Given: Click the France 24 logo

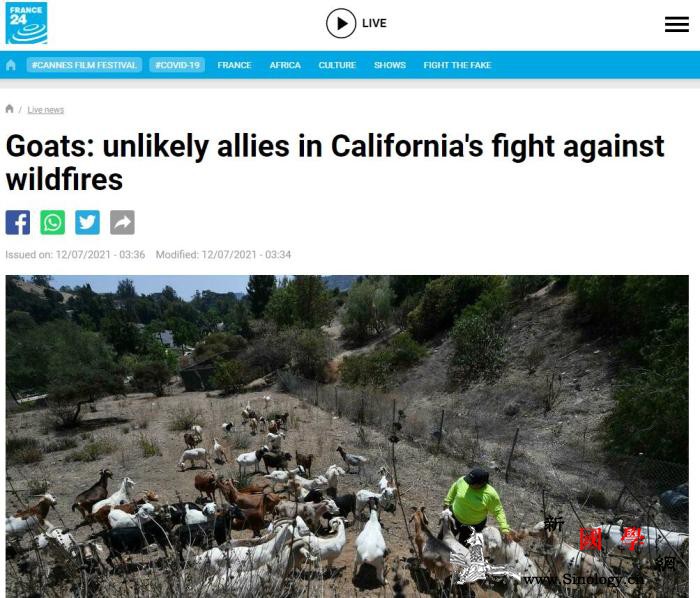Looking at the screenshot, I should tap(26, 23).
